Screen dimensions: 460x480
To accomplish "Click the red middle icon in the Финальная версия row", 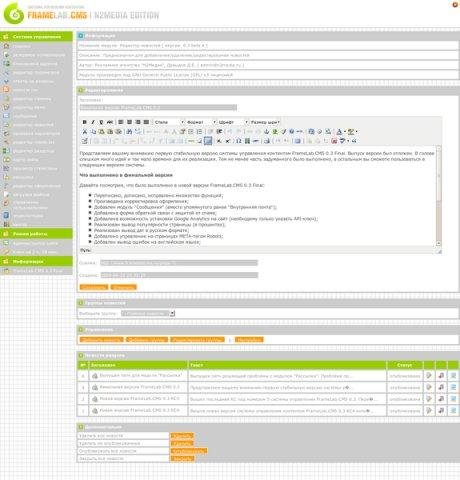I will [441, 387].
